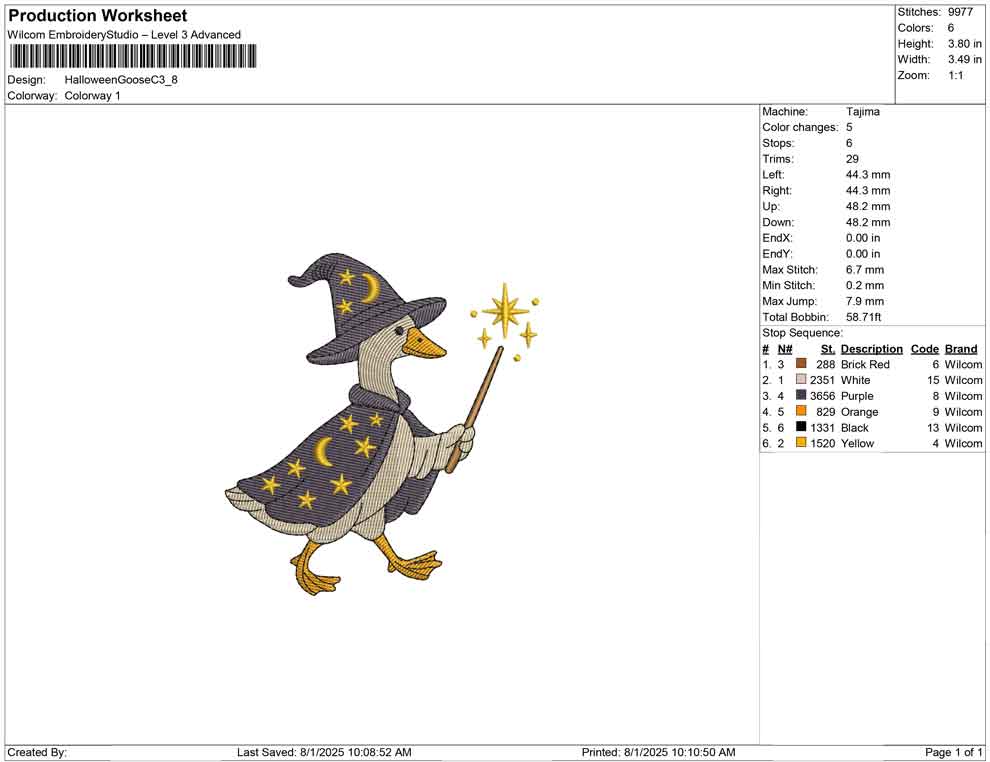Click the 'Orange' description text
Image resolution: width=990 pixels, height=762 pixels.
859,412
